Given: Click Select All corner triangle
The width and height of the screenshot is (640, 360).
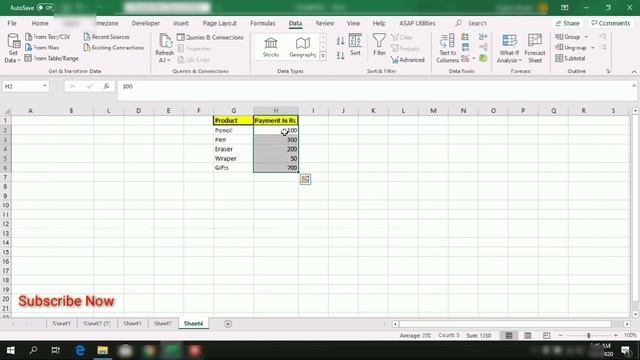Looking at the screenshot, I should (x=7, y=111).
